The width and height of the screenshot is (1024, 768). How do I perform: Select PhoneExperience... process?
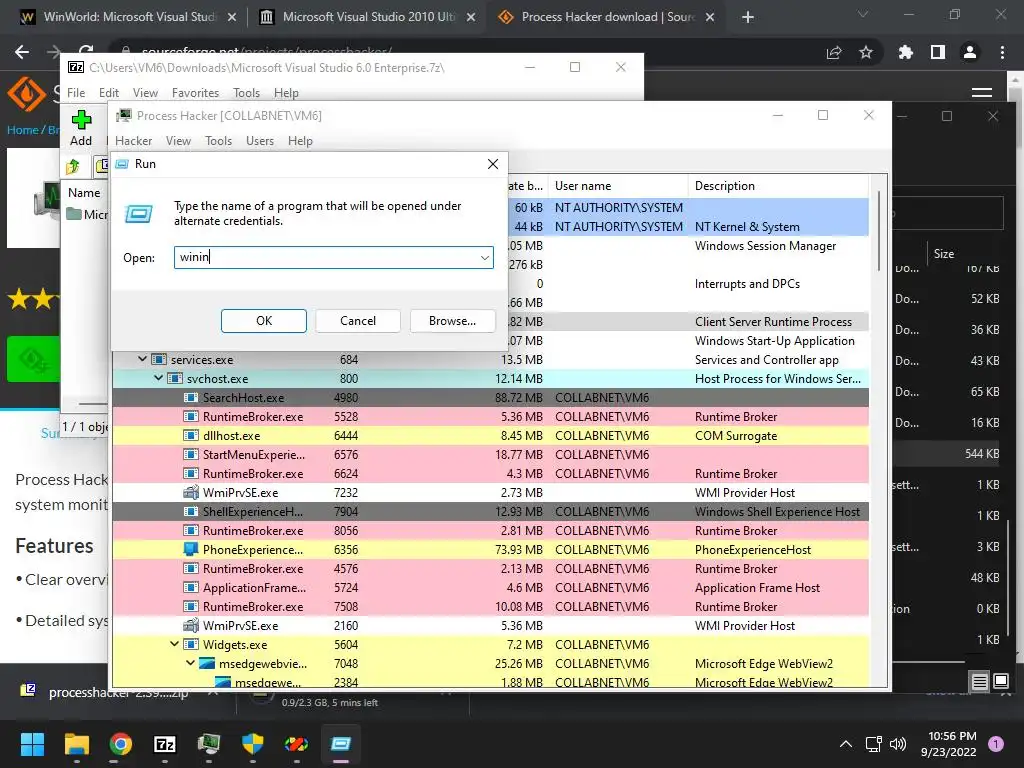[x=490, y=550]
